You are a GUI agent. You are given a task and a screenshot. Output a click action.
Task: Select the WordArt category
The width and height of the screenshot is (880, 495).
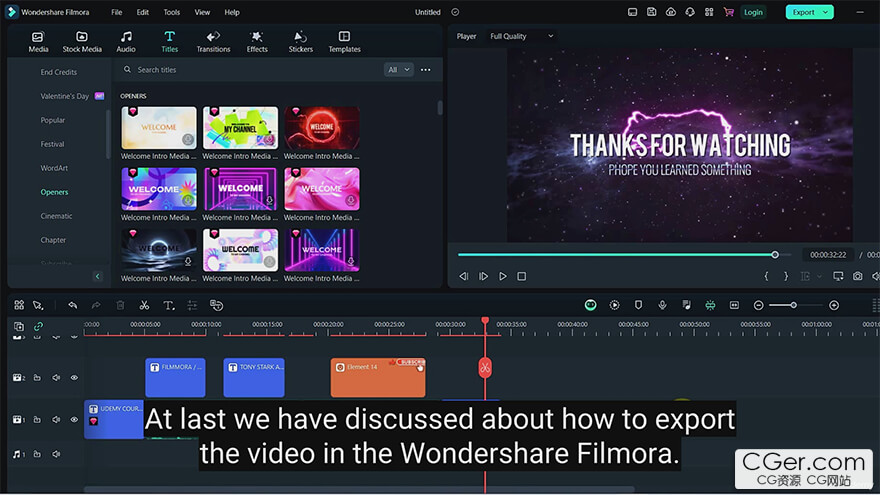point(54,168)
